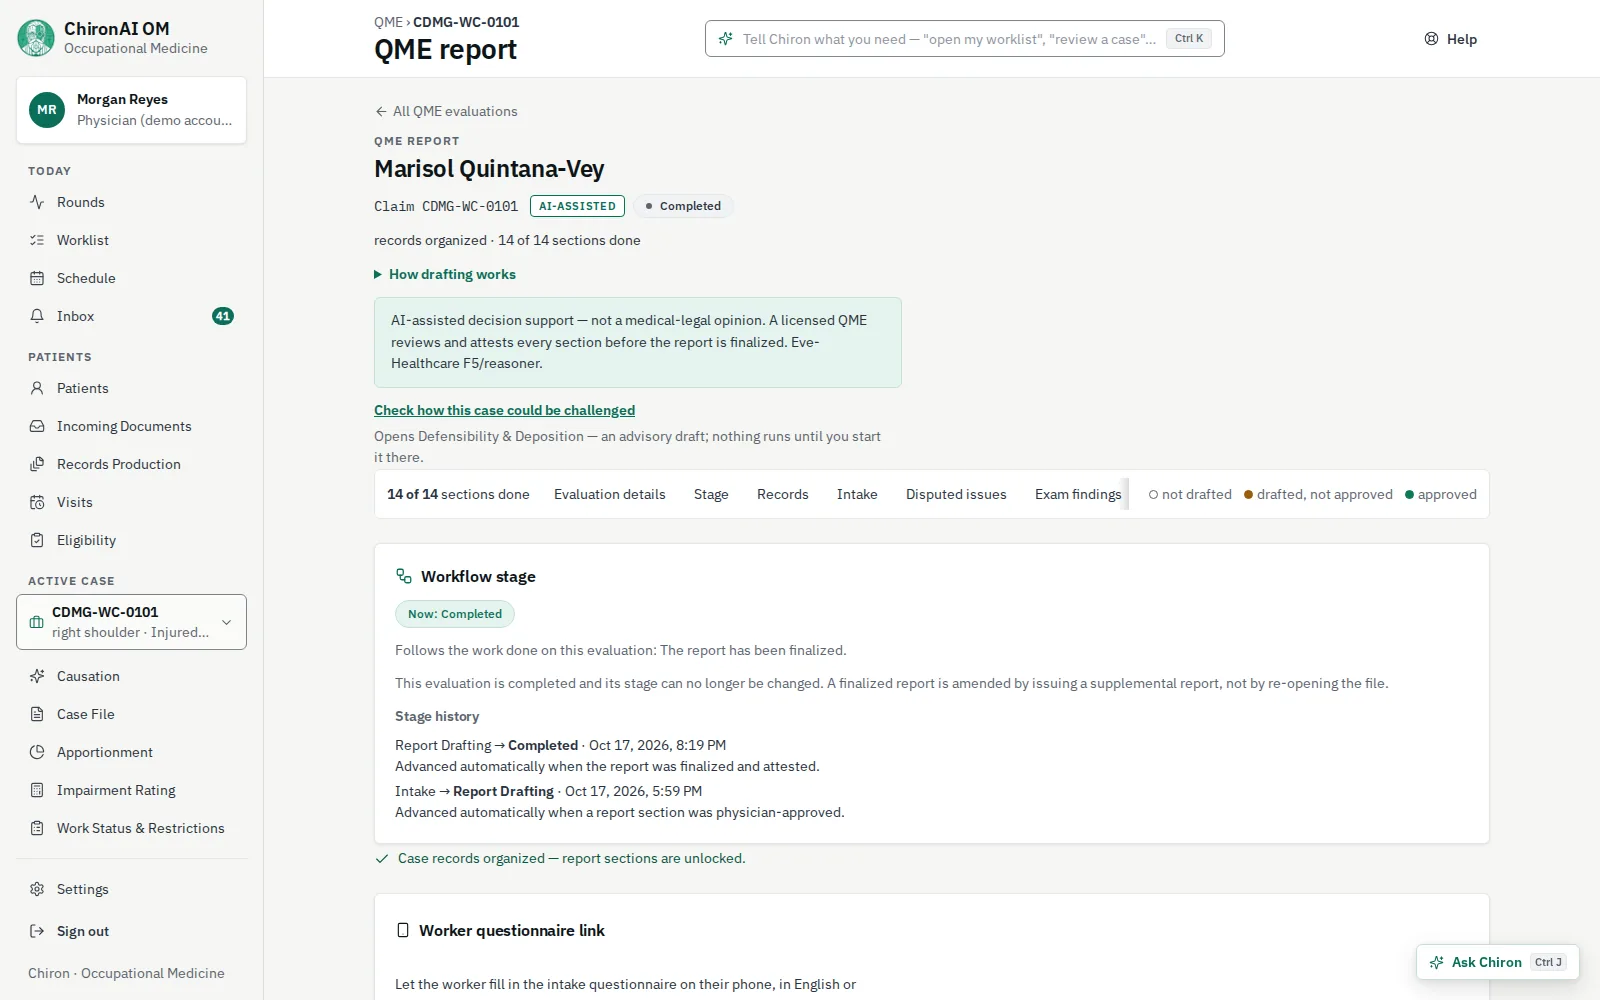Click the 'drafted, not approved' legend entry

point(1318,494)
